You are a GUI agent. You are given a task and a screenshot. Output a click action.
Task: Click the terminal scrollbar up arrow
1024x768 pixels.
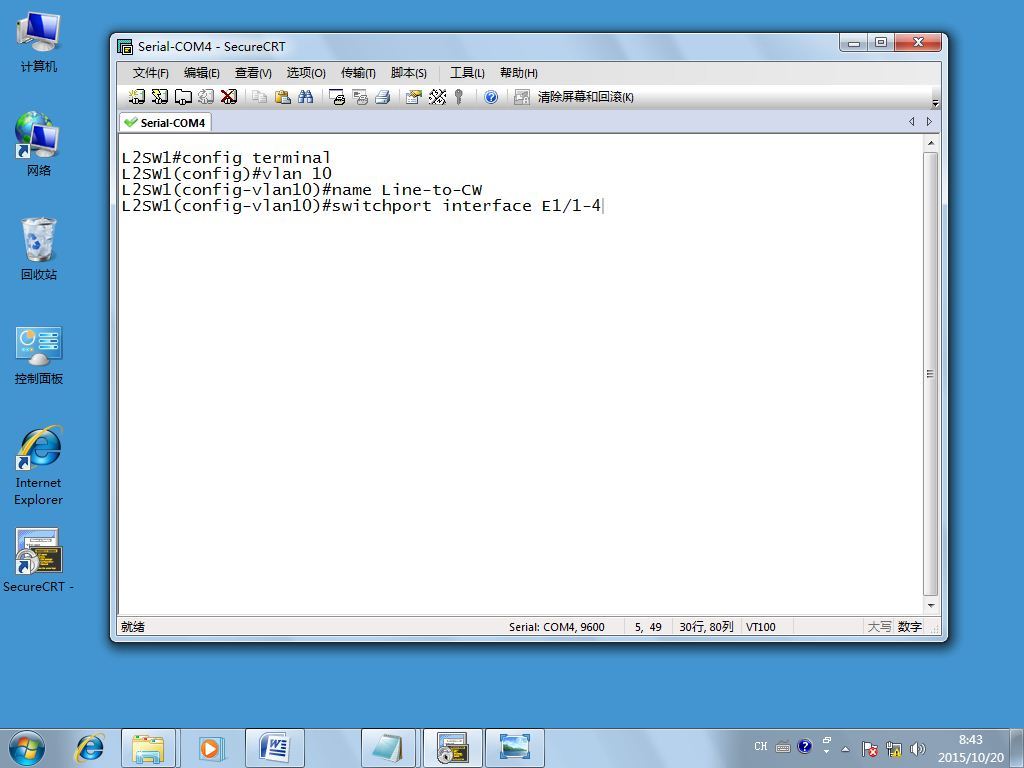(x=931, y=143)
